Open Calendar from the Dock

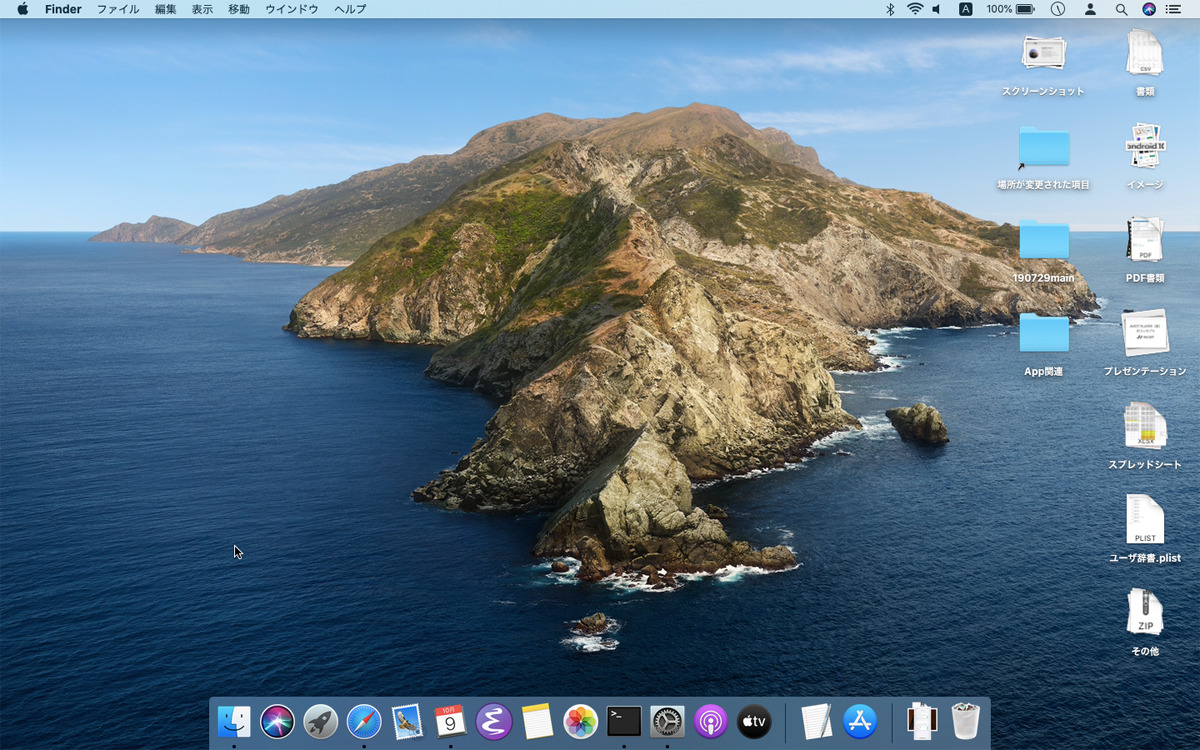coord(448,721)
